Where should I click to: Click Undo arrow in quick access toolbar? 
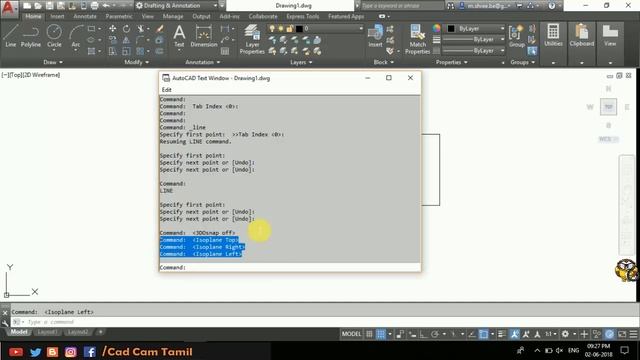coord(106,6)
